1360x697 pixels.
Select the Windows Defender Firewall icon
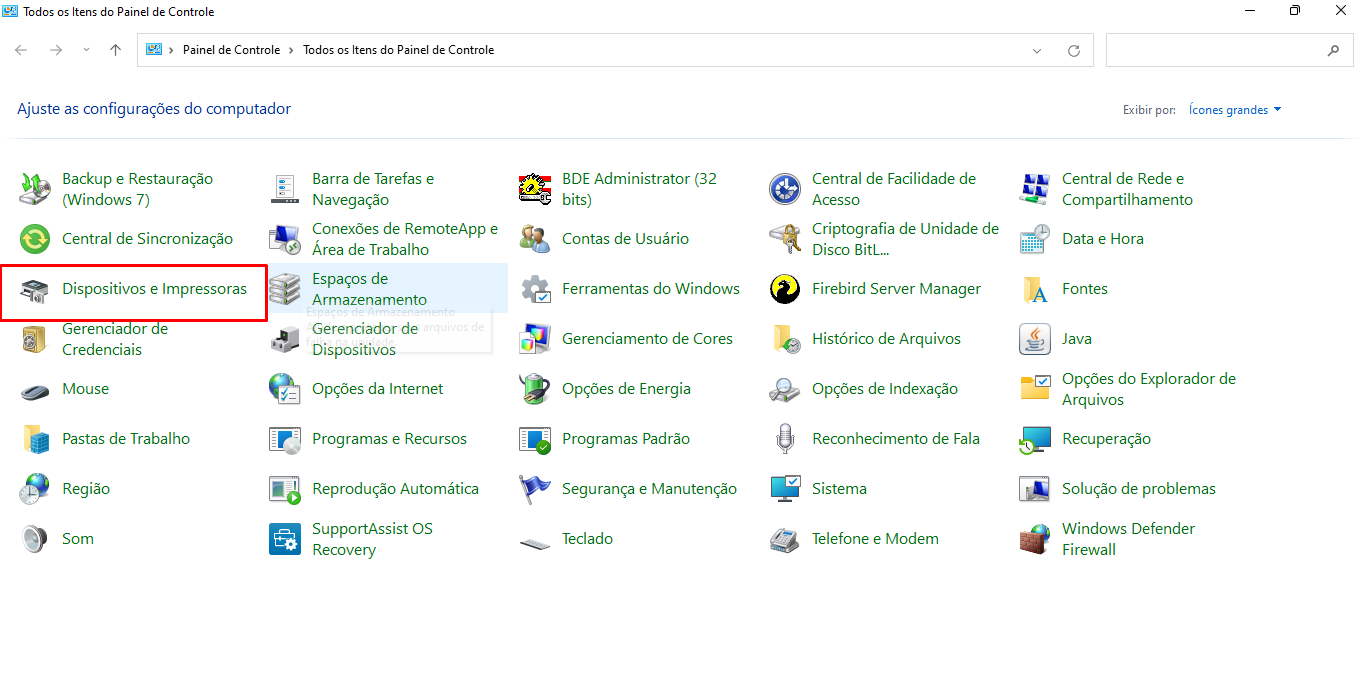(x=1035, y=539)
